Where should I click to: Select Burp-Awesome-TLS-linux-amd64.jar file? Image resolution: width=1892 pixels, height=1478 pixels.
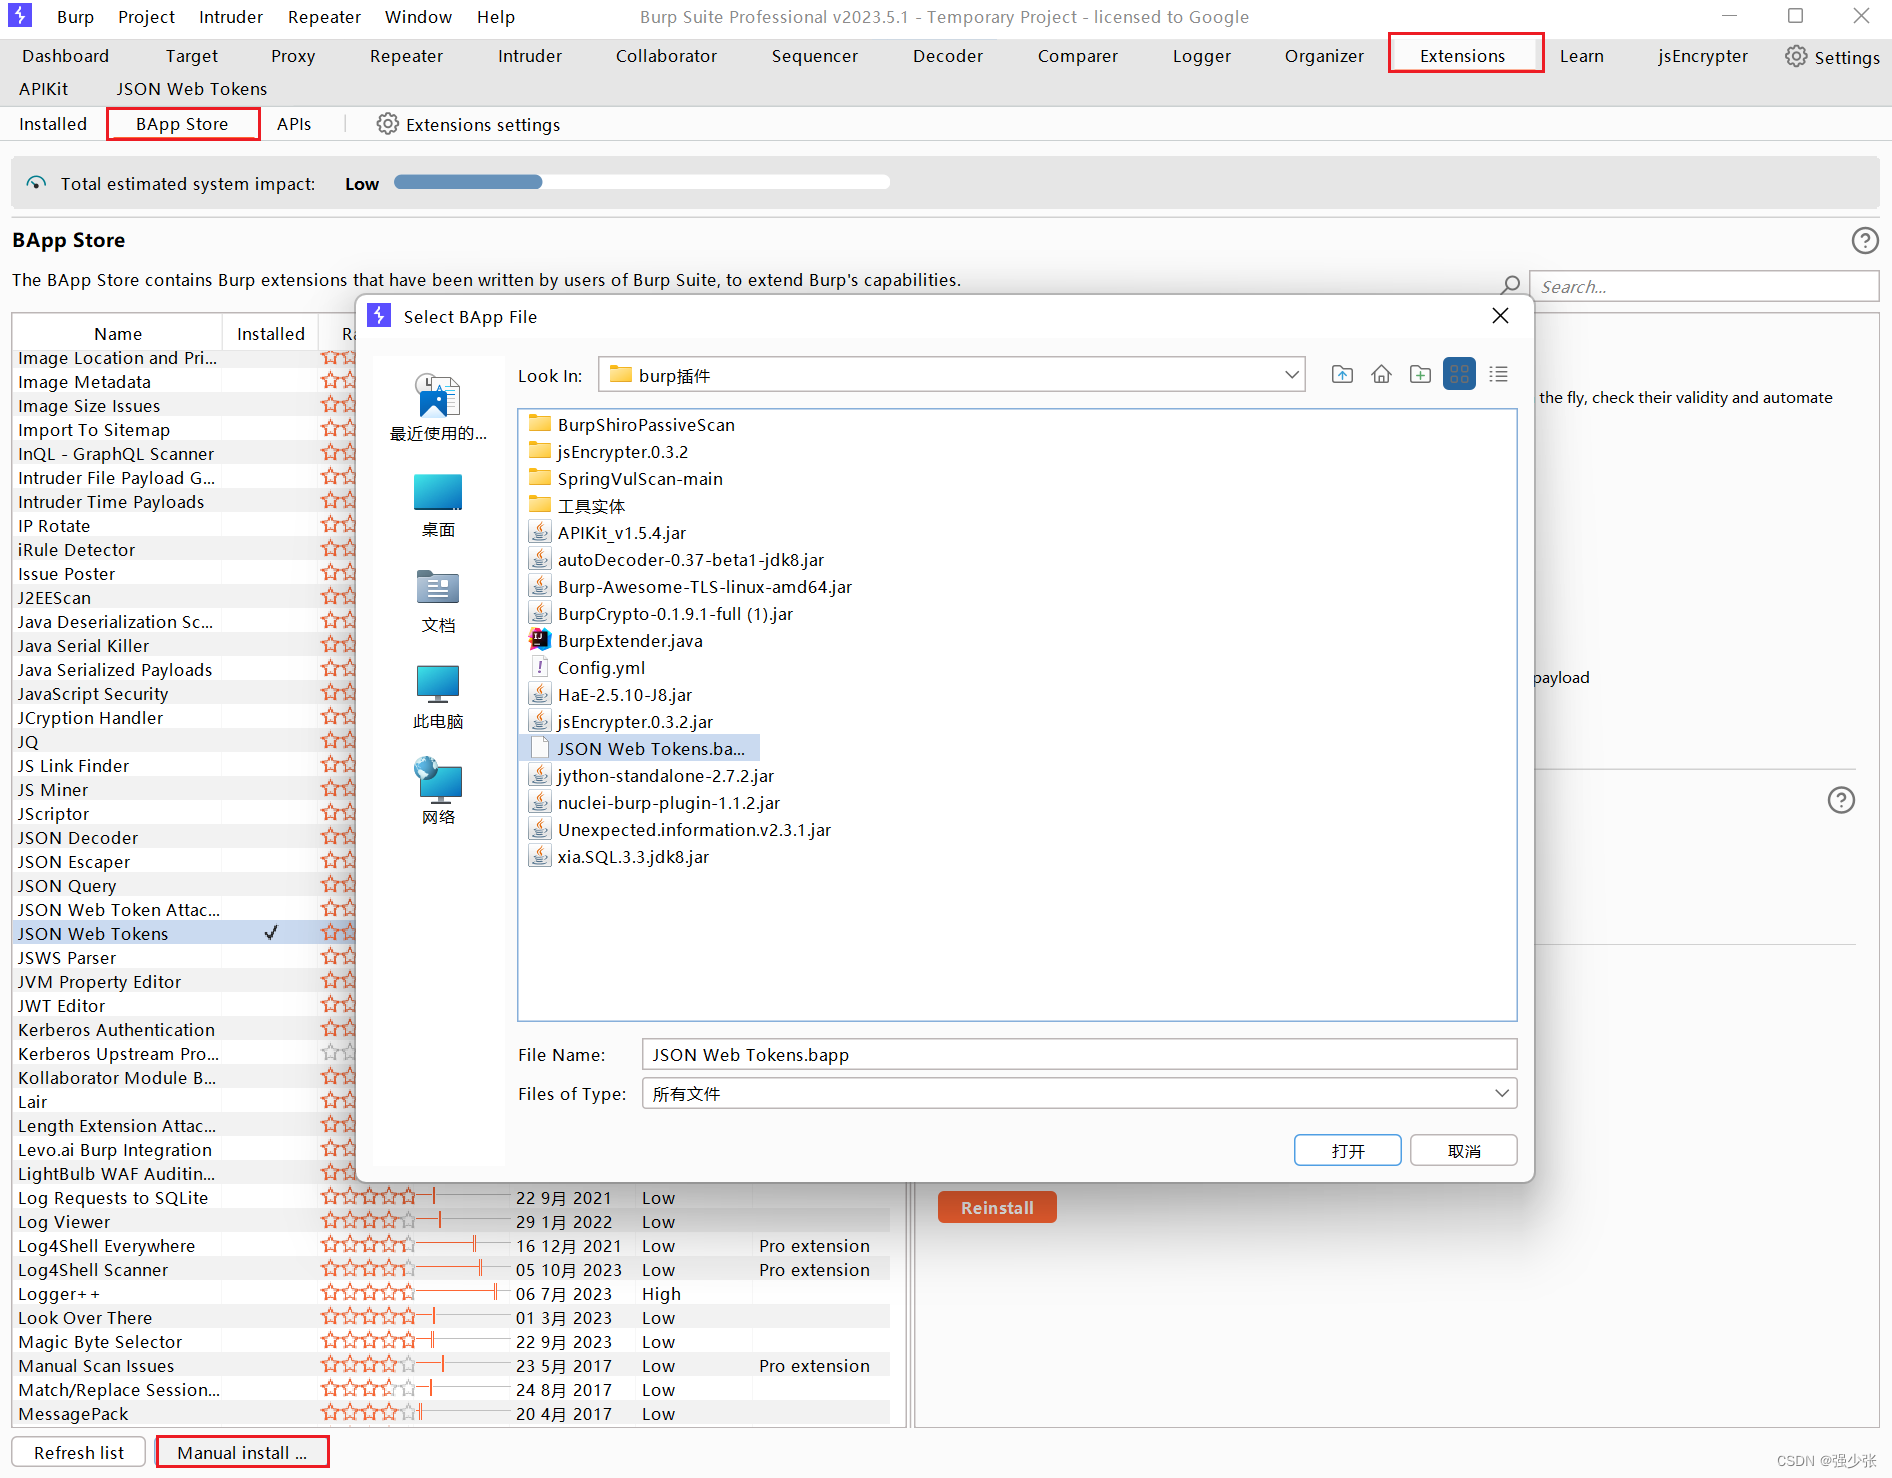tap(691, 586)
